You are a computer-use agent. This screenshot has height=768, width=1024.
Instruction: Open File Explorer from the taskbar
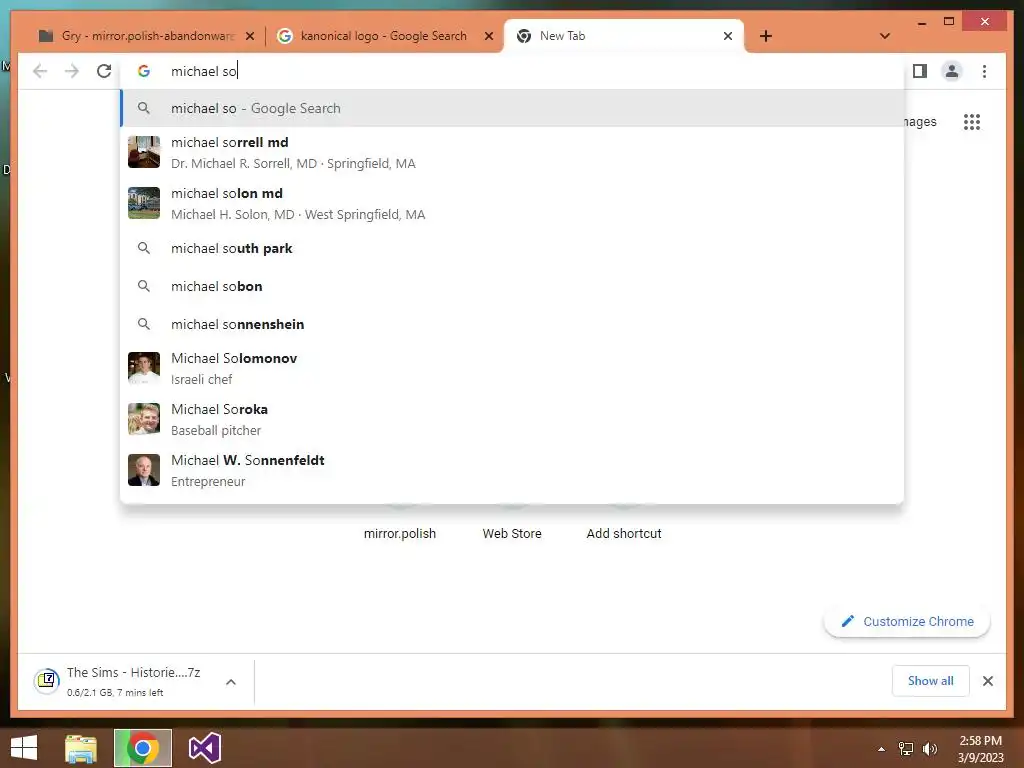coord(81,748)
